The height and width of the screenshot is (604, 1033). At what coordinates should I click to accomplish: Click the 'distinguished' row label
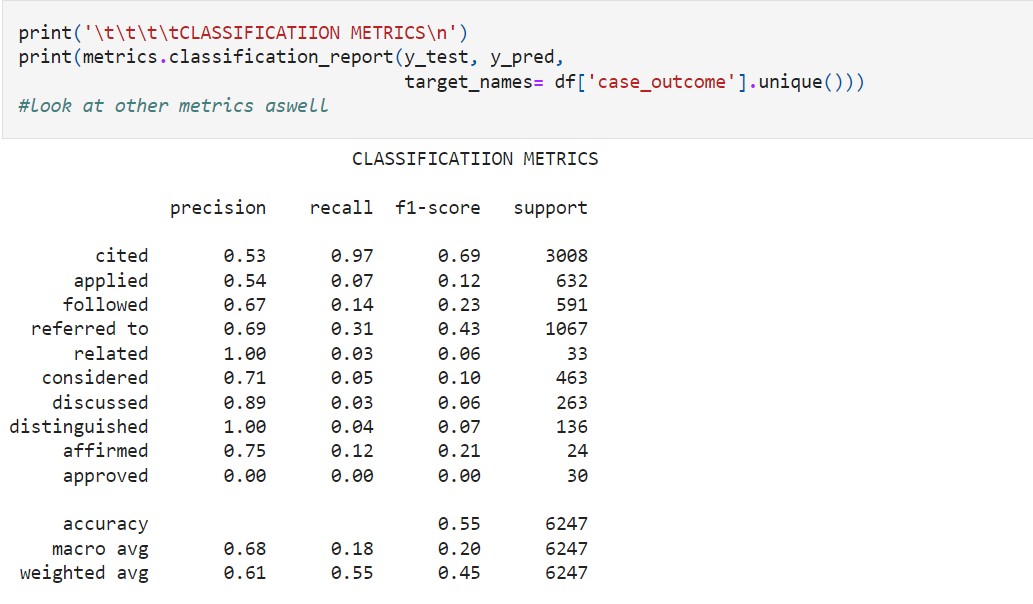coord(79,427)
